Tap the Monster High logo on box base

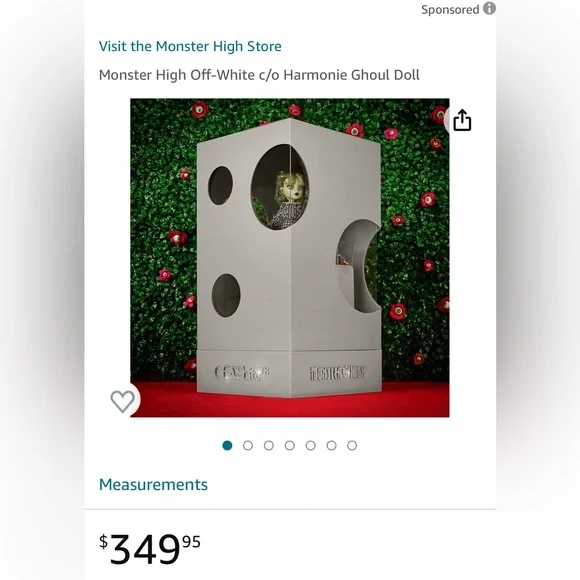tap(337, 373)
